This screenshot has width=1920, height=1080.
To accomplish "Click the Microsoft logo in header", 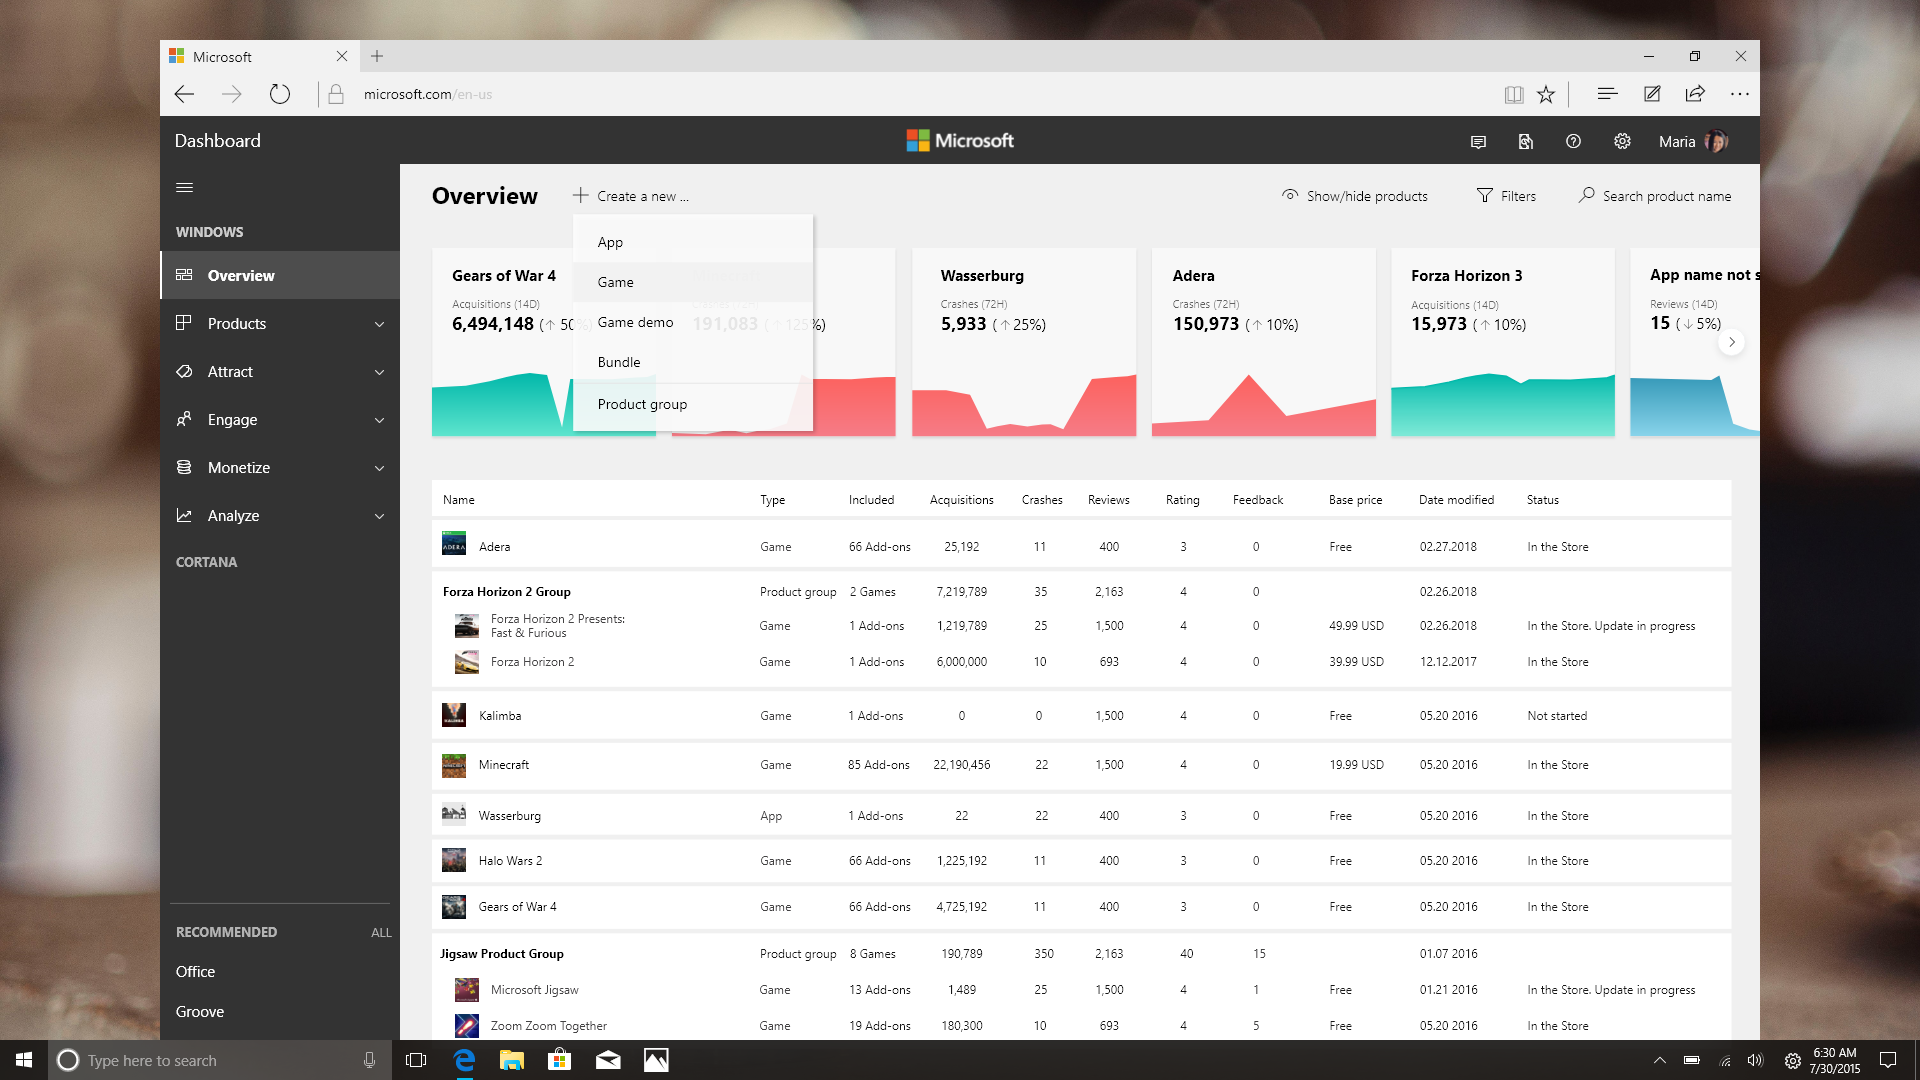I will point(960,141).
